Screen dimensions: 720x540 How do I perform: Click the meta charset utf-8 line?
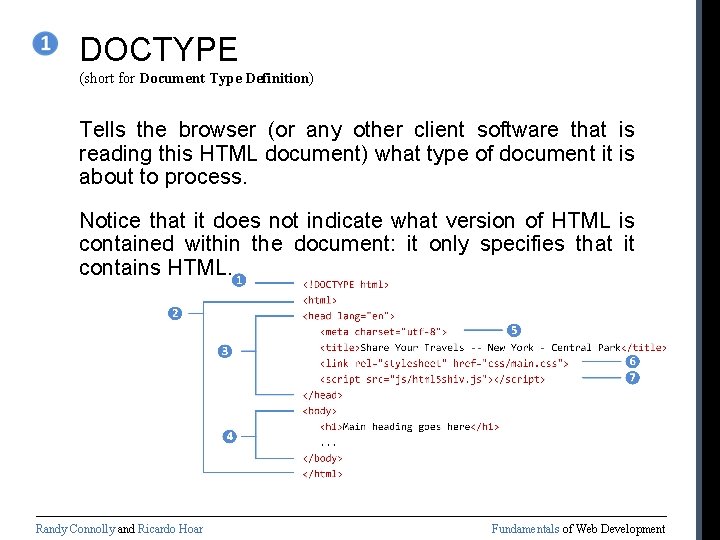383,332
